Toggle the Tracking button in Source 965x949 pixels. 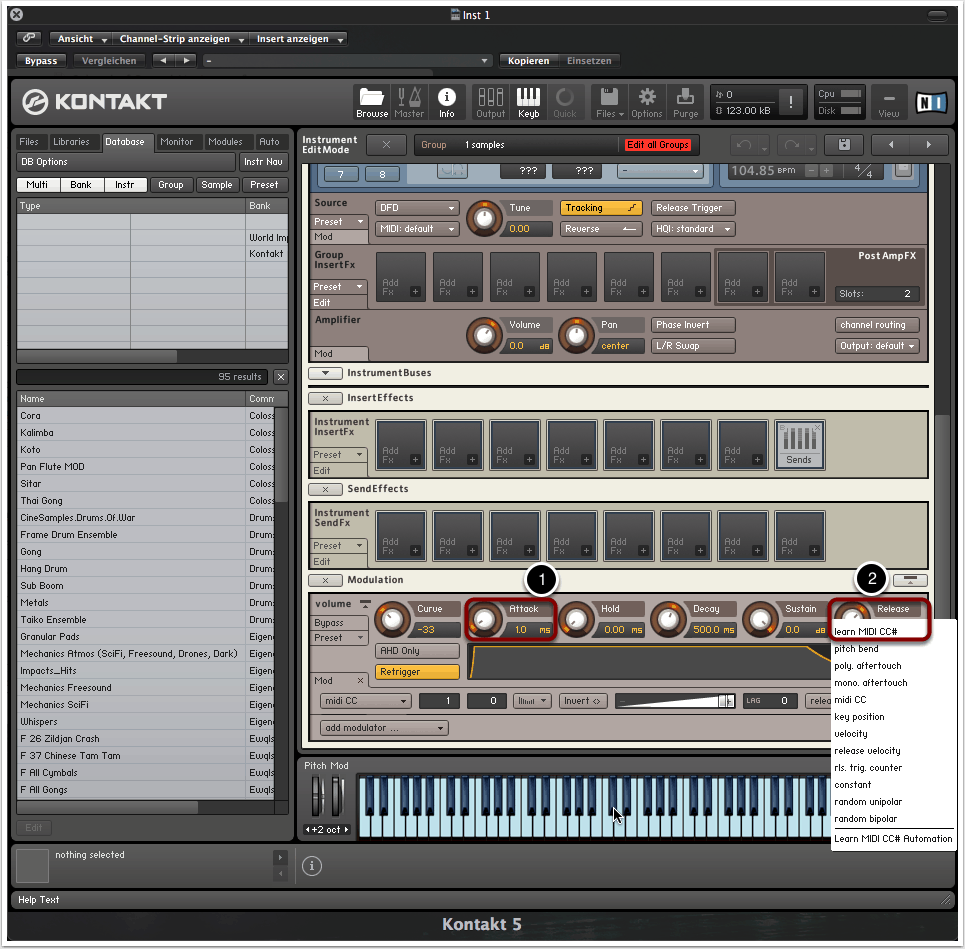[600, 208]
